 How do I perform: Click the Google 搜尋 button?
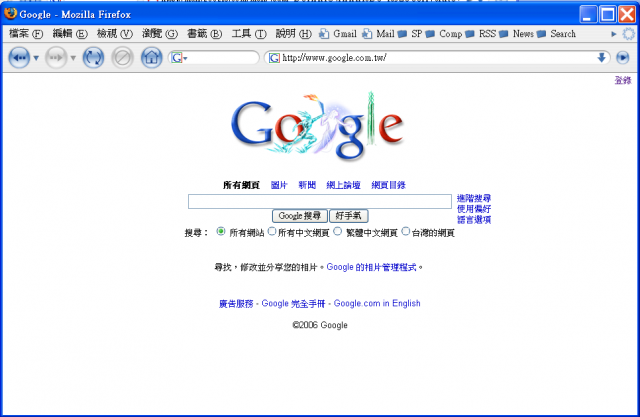pos(300,216)
